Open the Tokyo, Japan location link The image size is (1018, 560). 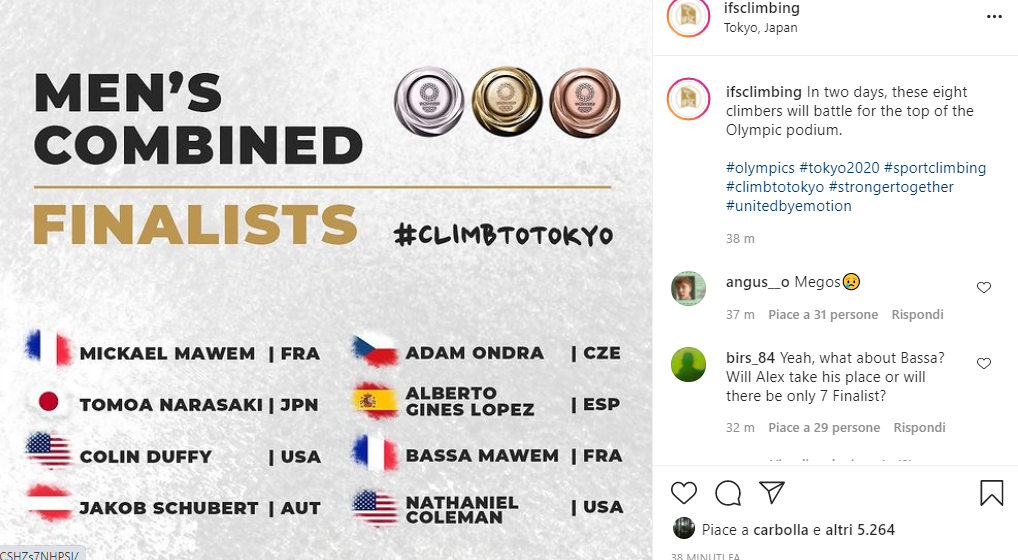[760, 28]
